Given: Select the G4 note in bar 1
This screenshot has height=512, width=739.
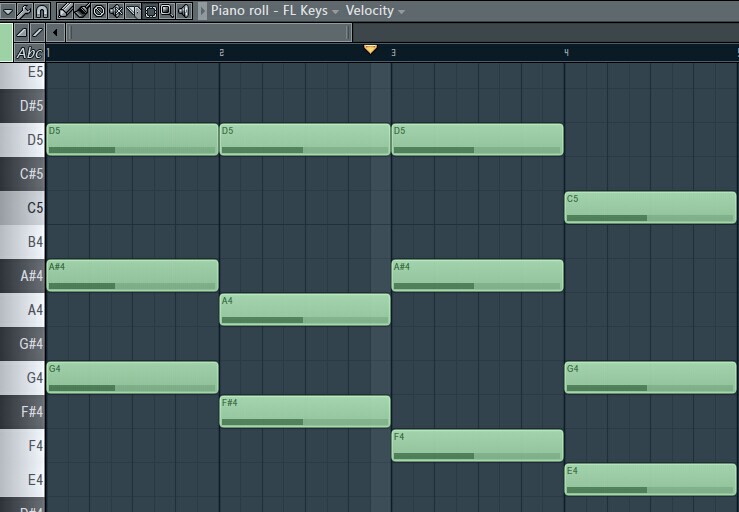Looking at the screenshot, I should click(x=132, y=378).
